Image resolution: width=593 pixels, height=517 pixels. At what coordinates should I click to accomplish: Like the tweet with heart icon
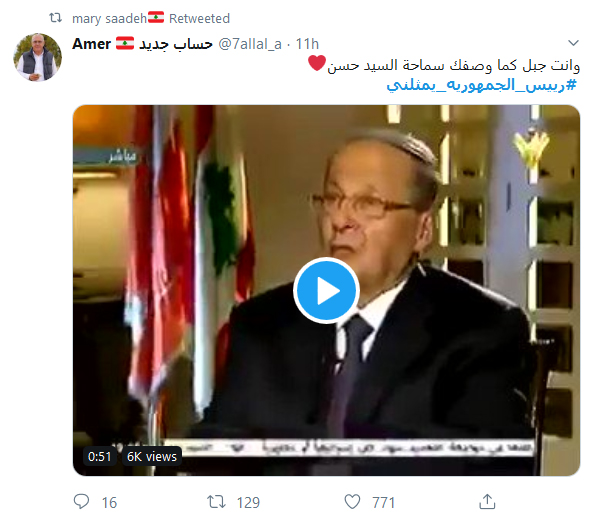352,502
